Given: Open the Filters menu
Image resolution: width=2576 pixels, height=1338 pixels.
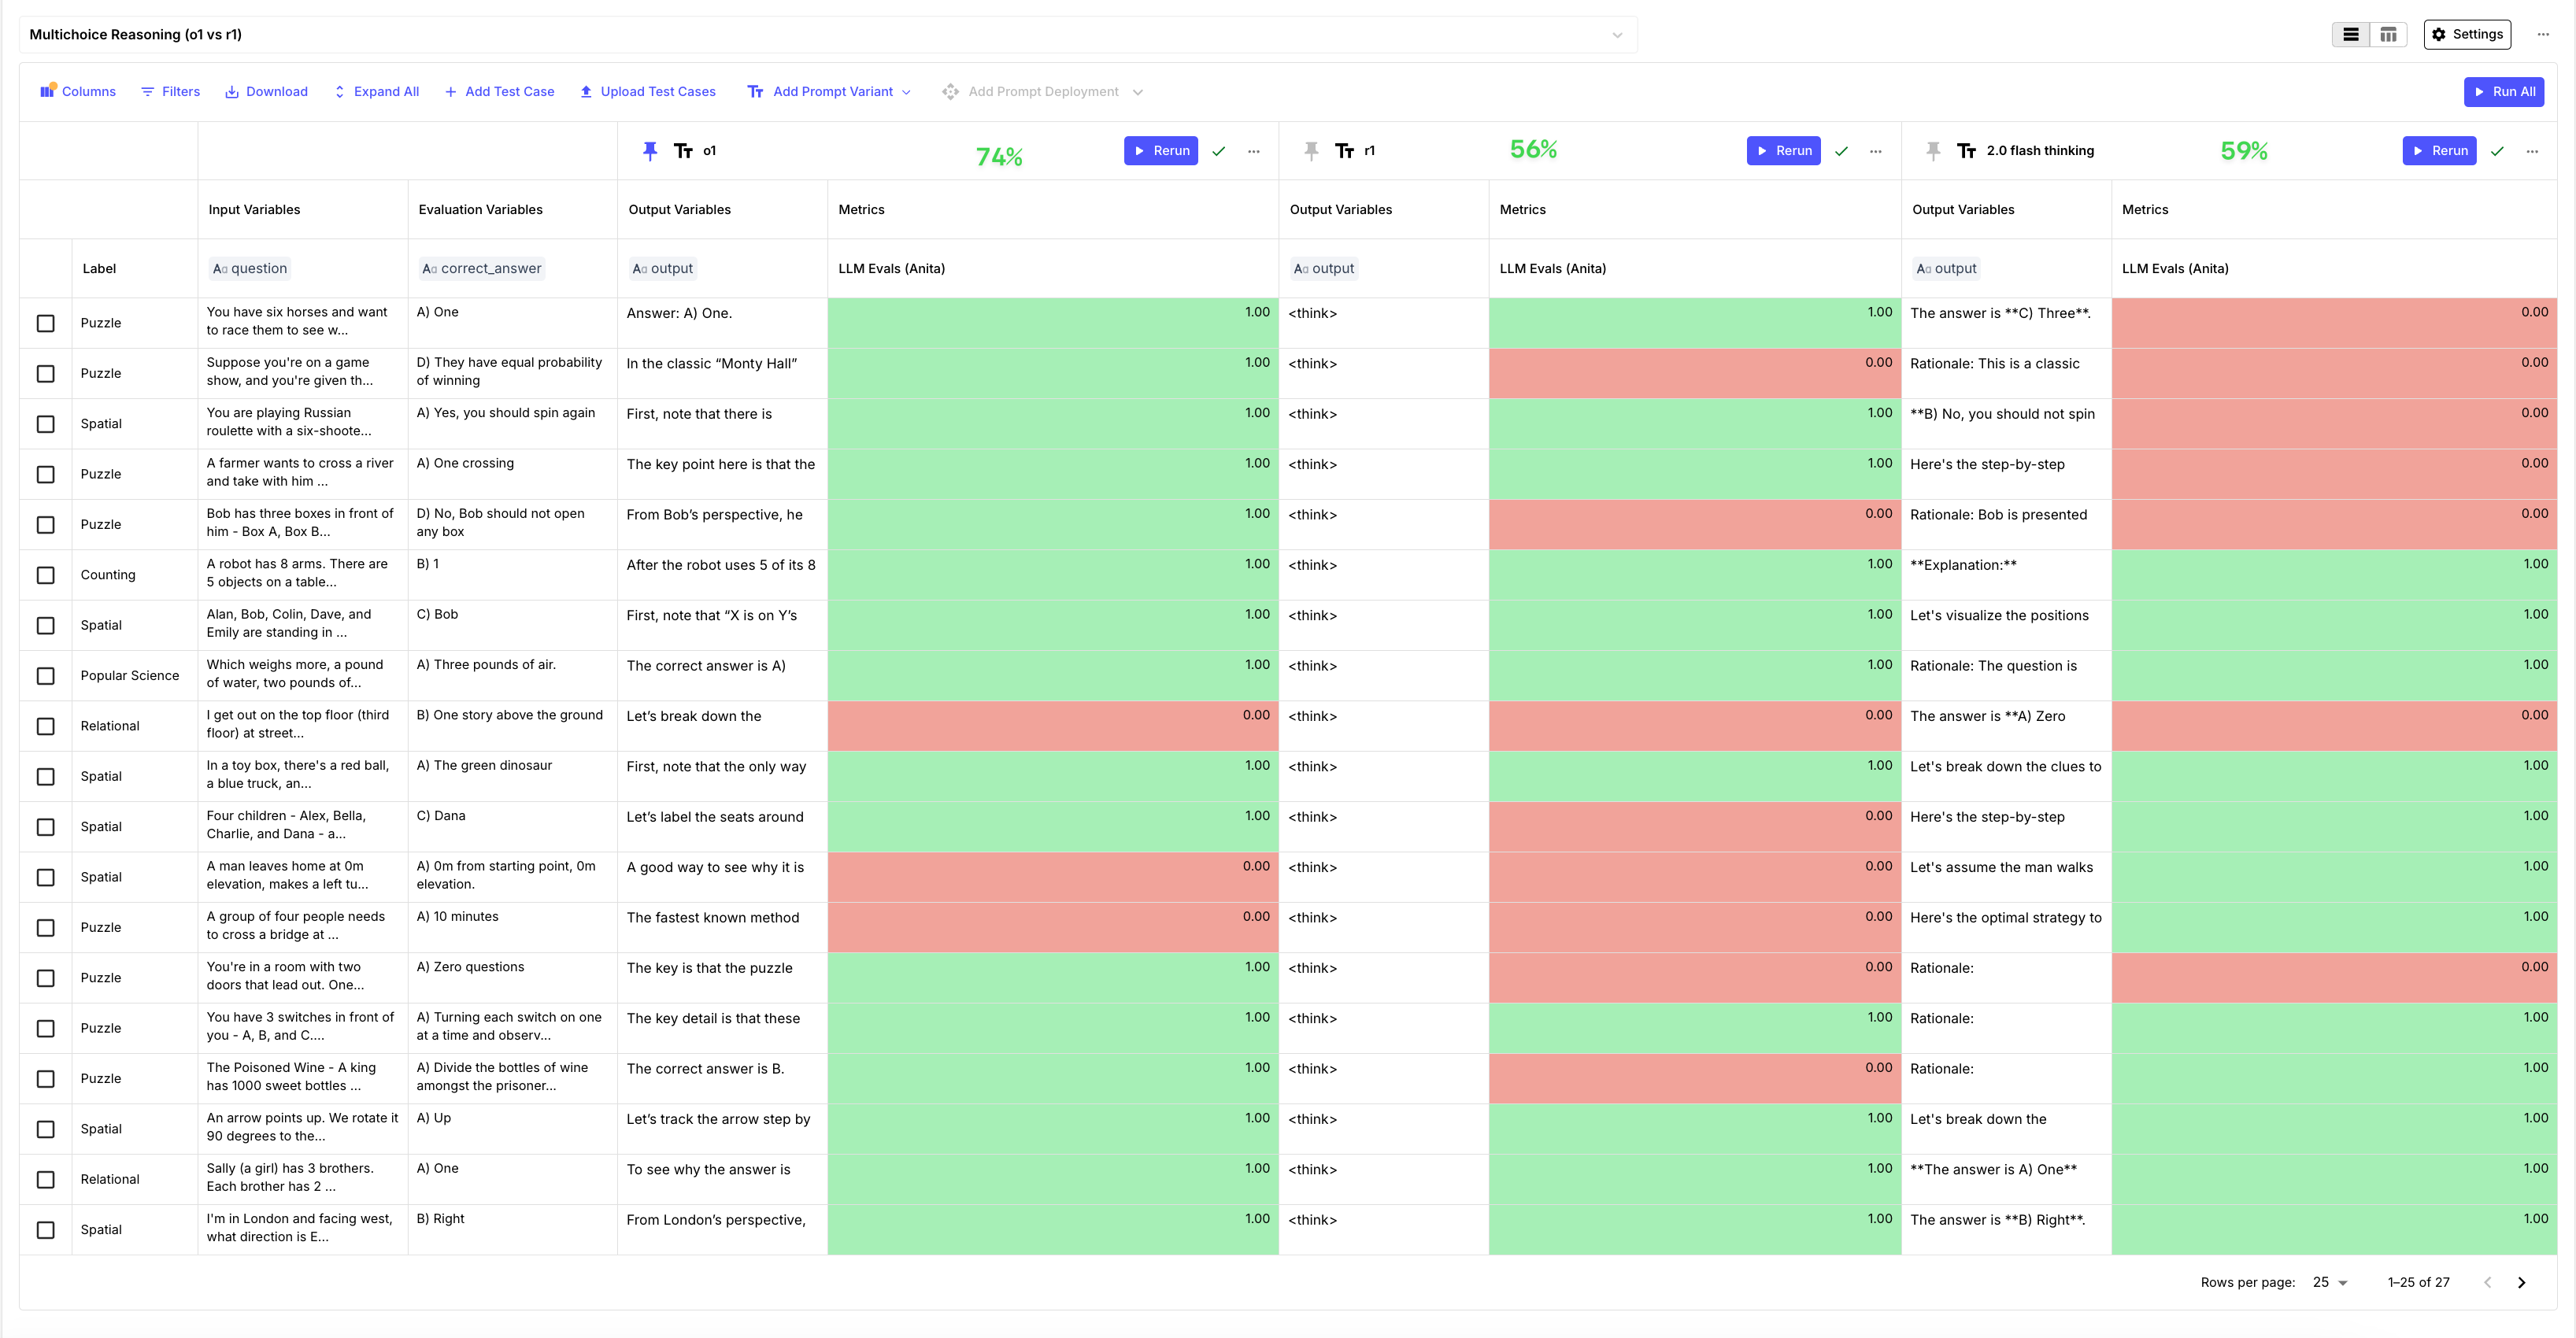Looking at the screenshot, I should click(170, 91).
